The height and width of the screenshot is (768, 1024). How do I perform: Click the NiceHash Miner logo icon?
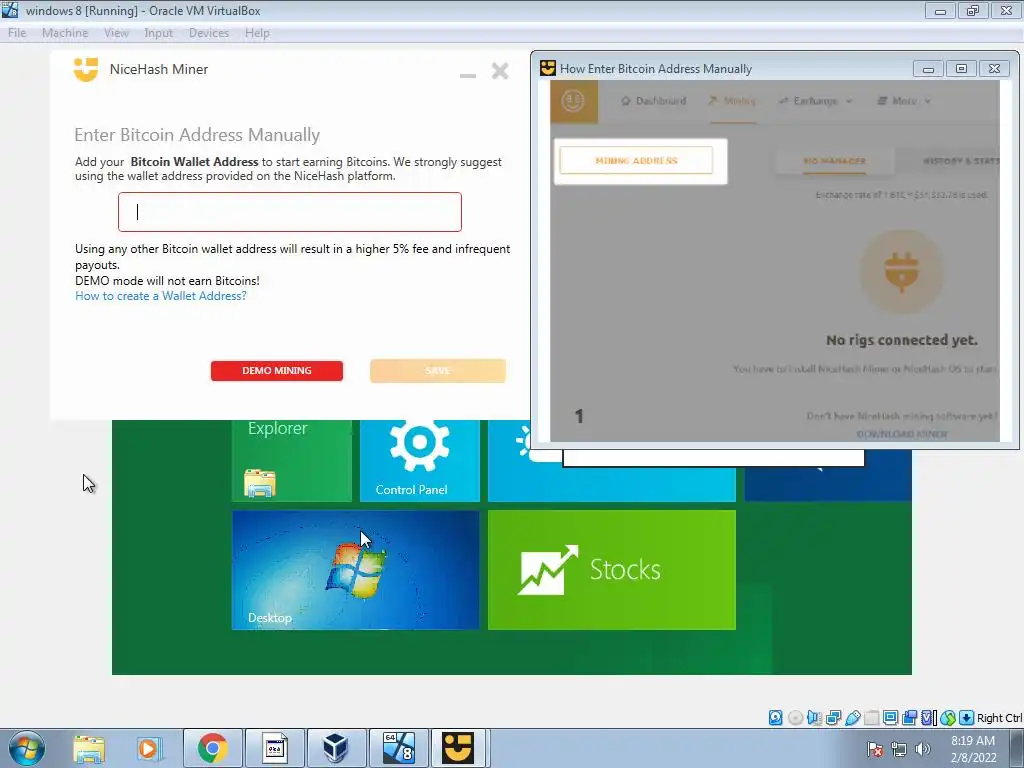86,69
